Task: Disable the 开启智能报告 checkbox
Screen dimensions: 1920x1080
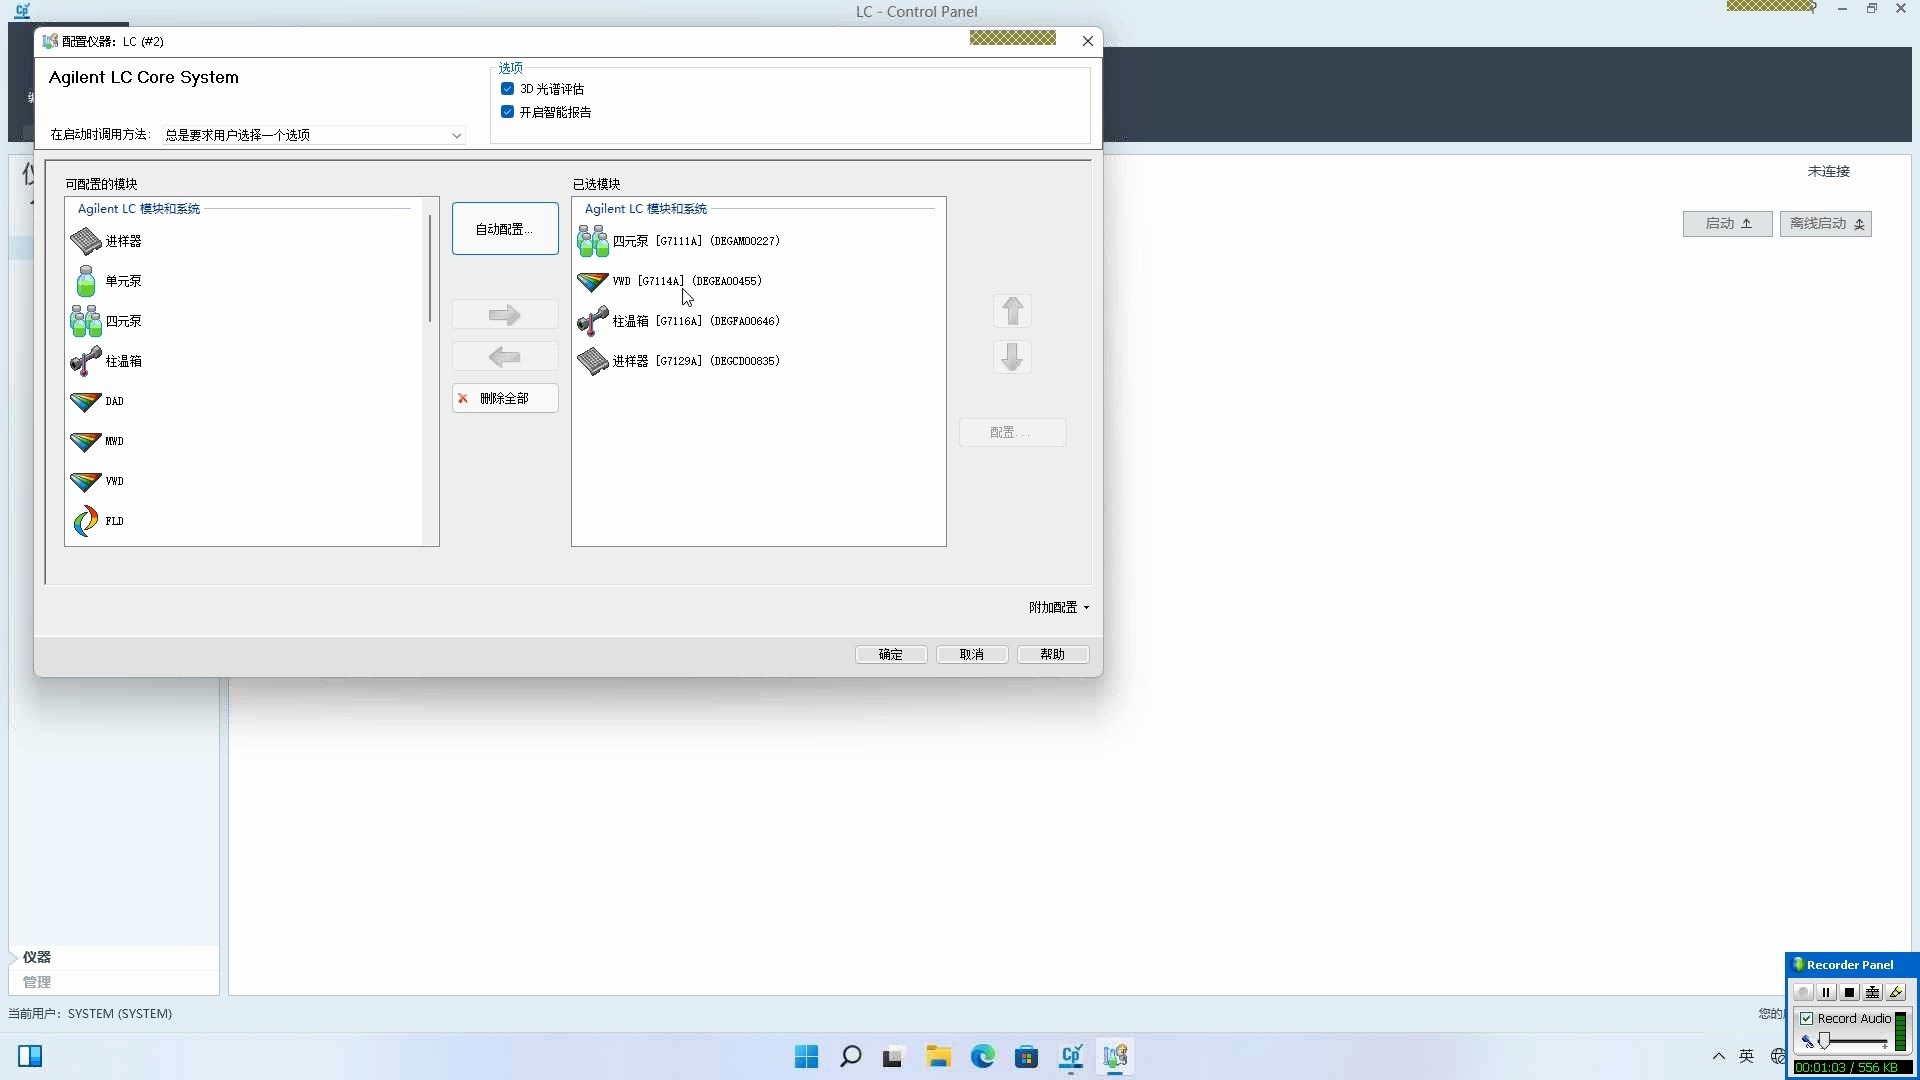Action: pos(508,112)
